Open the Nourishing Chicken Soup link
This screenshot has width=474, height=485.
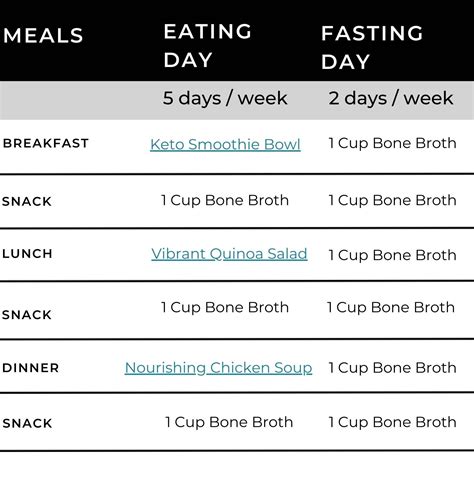pyautogui.click(x=218, y=368)
